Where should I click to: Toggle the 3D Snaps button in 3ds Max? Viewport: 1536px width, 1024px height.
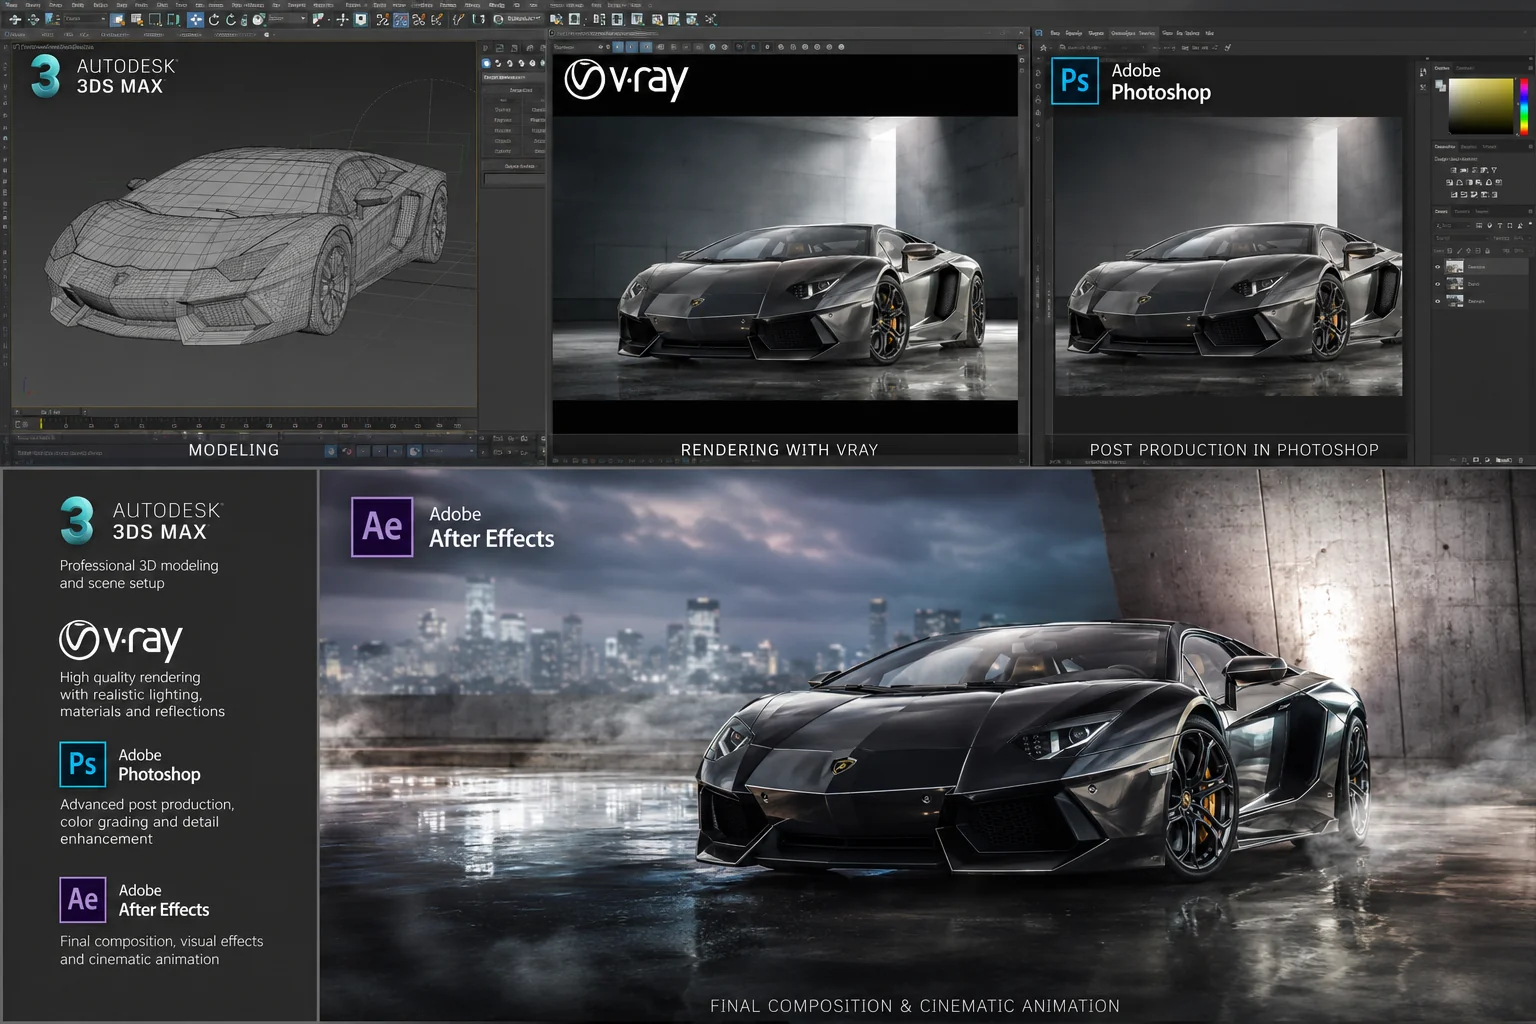point(382,20)
